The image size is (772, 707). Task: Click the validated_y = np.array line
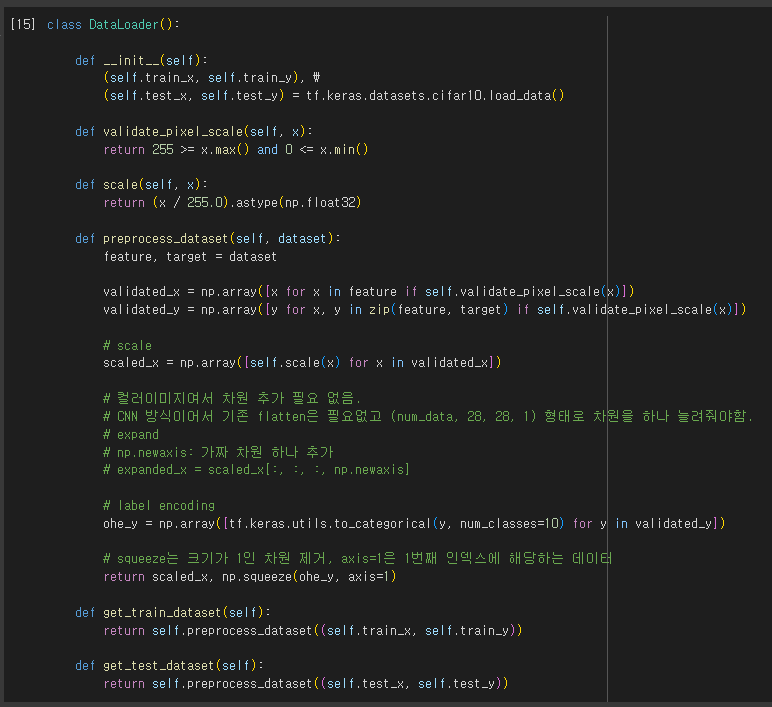(424, 309)
